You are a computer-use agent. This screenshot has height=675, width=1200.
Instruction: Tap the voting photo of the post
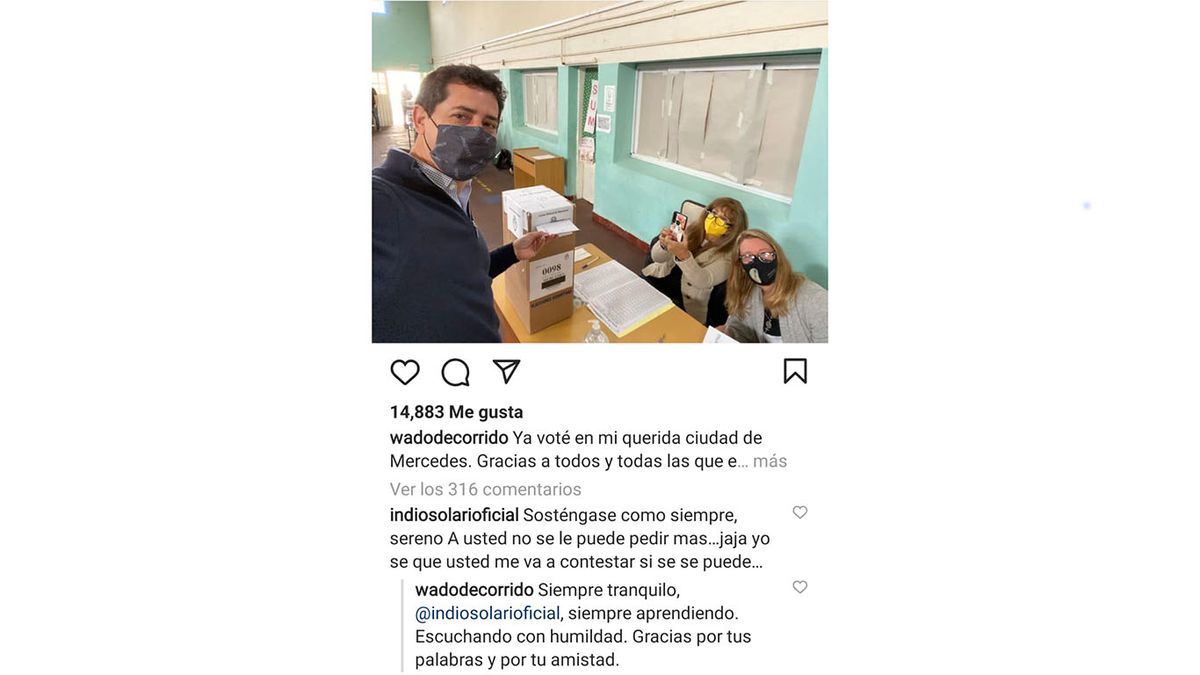(600, 172)
